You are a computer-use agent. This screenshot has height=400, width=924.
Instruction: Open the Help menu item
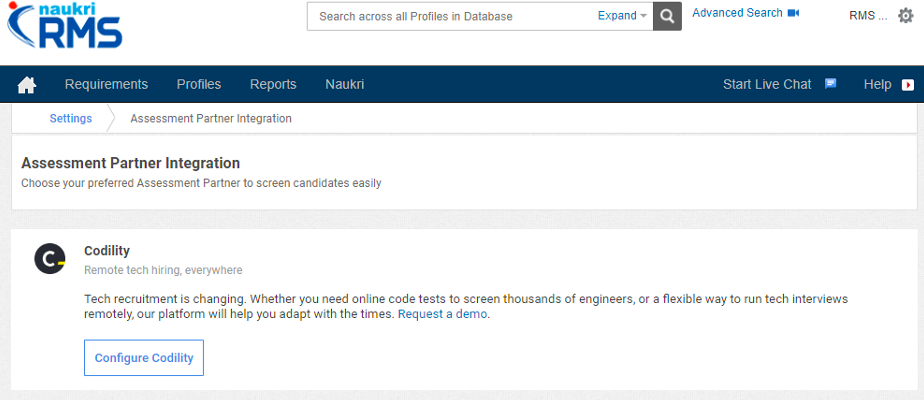point(877,84)
